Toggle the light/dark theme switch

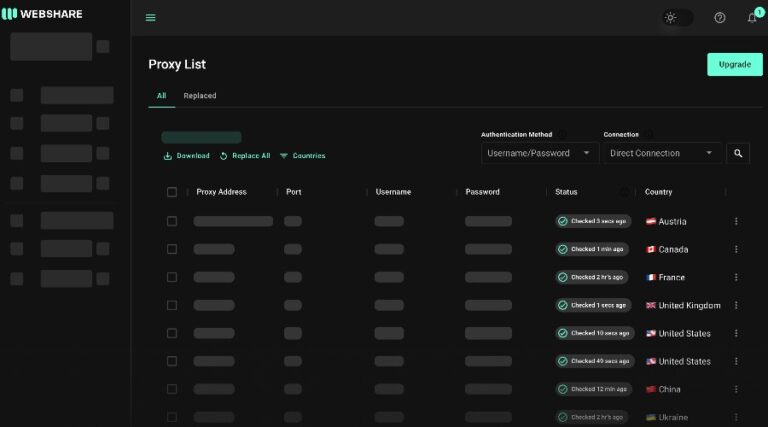(677, 18)
